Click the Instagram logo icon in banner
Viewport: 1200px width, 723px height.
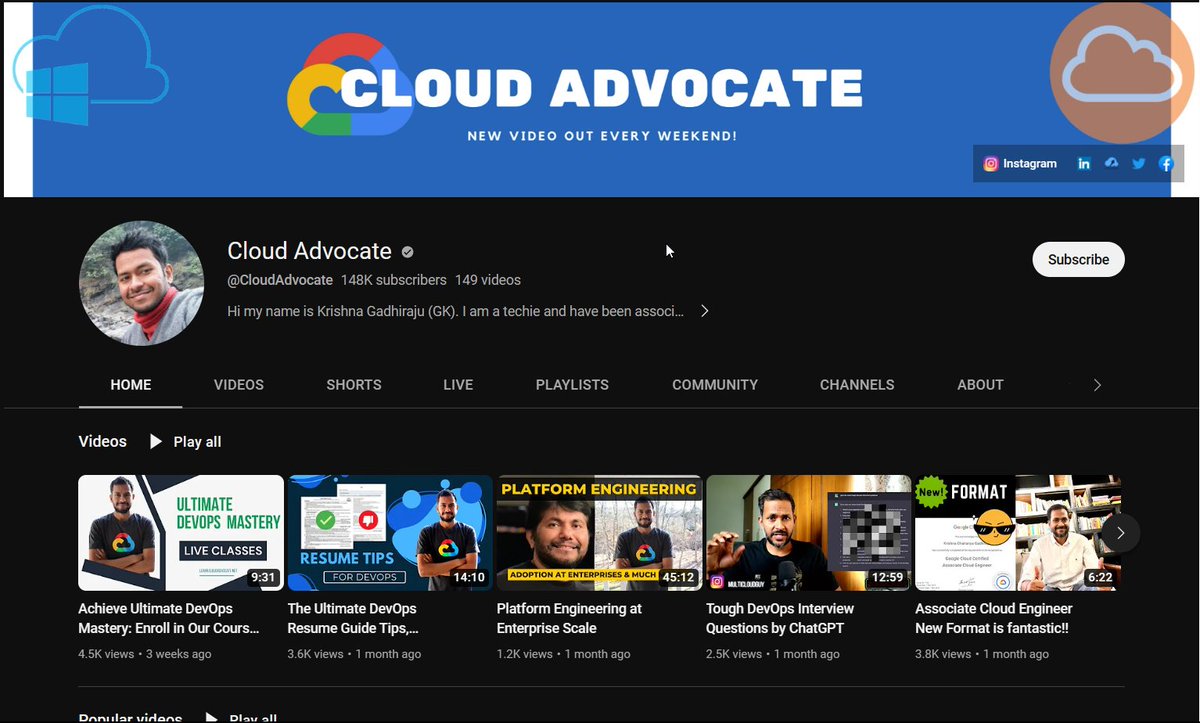pos(990,164)
